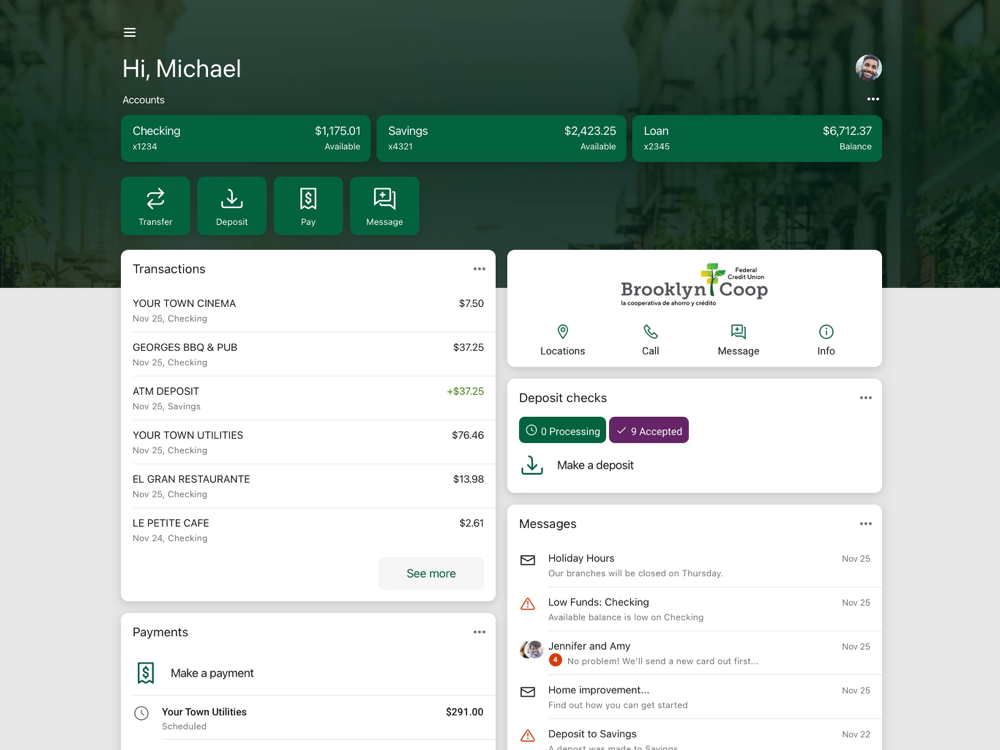Click Jennifer and Amy avatar

coord(531,649)
